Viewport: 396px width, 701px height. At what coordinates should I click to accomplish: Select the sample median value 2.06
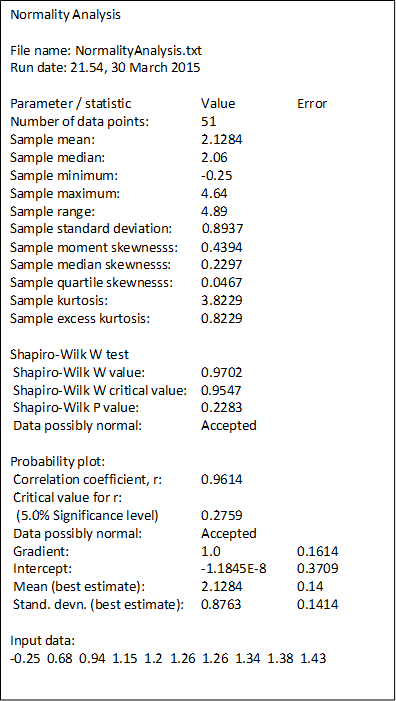pos(214,157)
